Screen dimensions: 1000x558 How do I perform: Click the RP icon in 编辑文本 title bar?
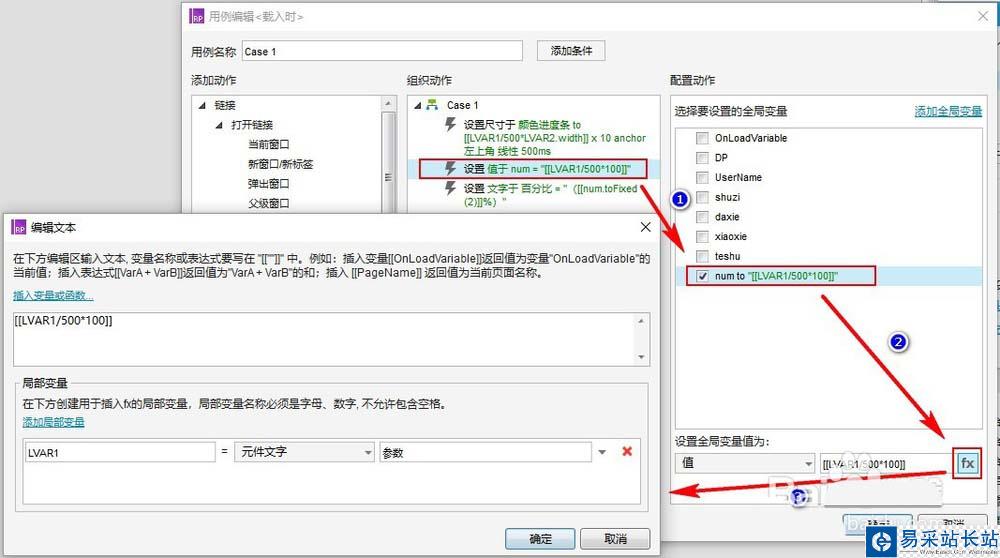click(19, 227)
